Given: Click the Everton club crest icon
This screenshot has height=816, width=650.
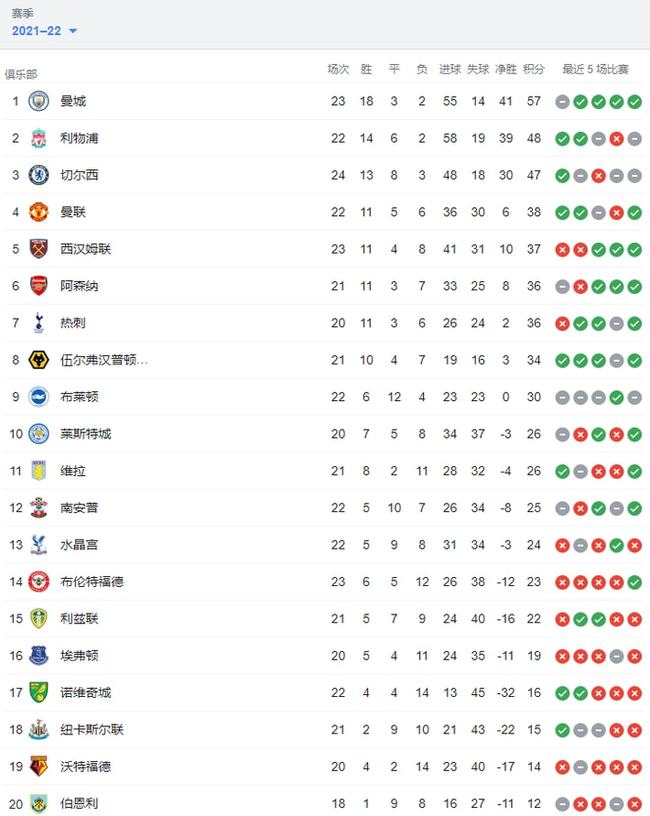Looking at the screenshot, I should [x=39, y=655].
